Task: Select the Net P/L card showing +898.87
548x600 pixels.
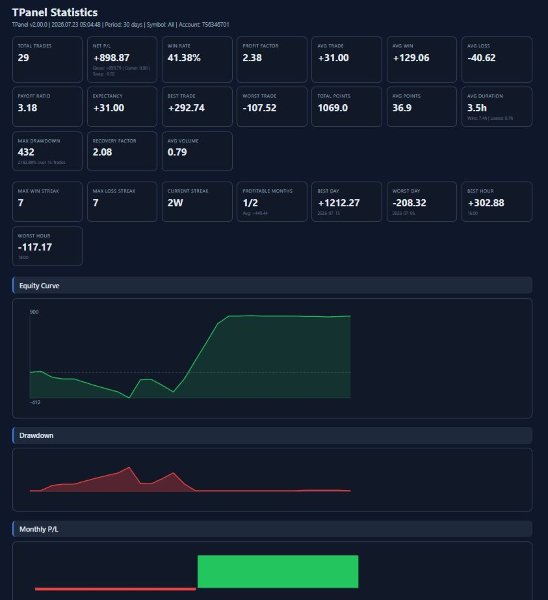Action: click(x=122, y=59)
